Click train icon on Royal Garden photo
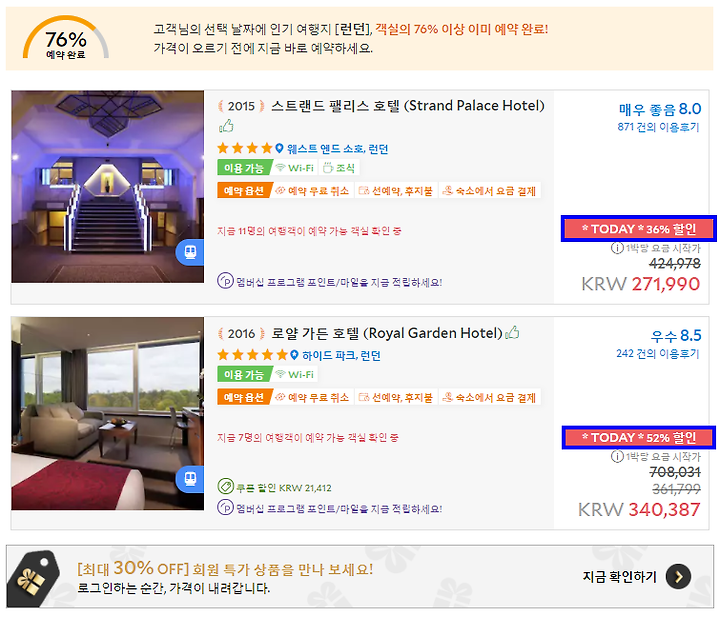 point(190,479)
